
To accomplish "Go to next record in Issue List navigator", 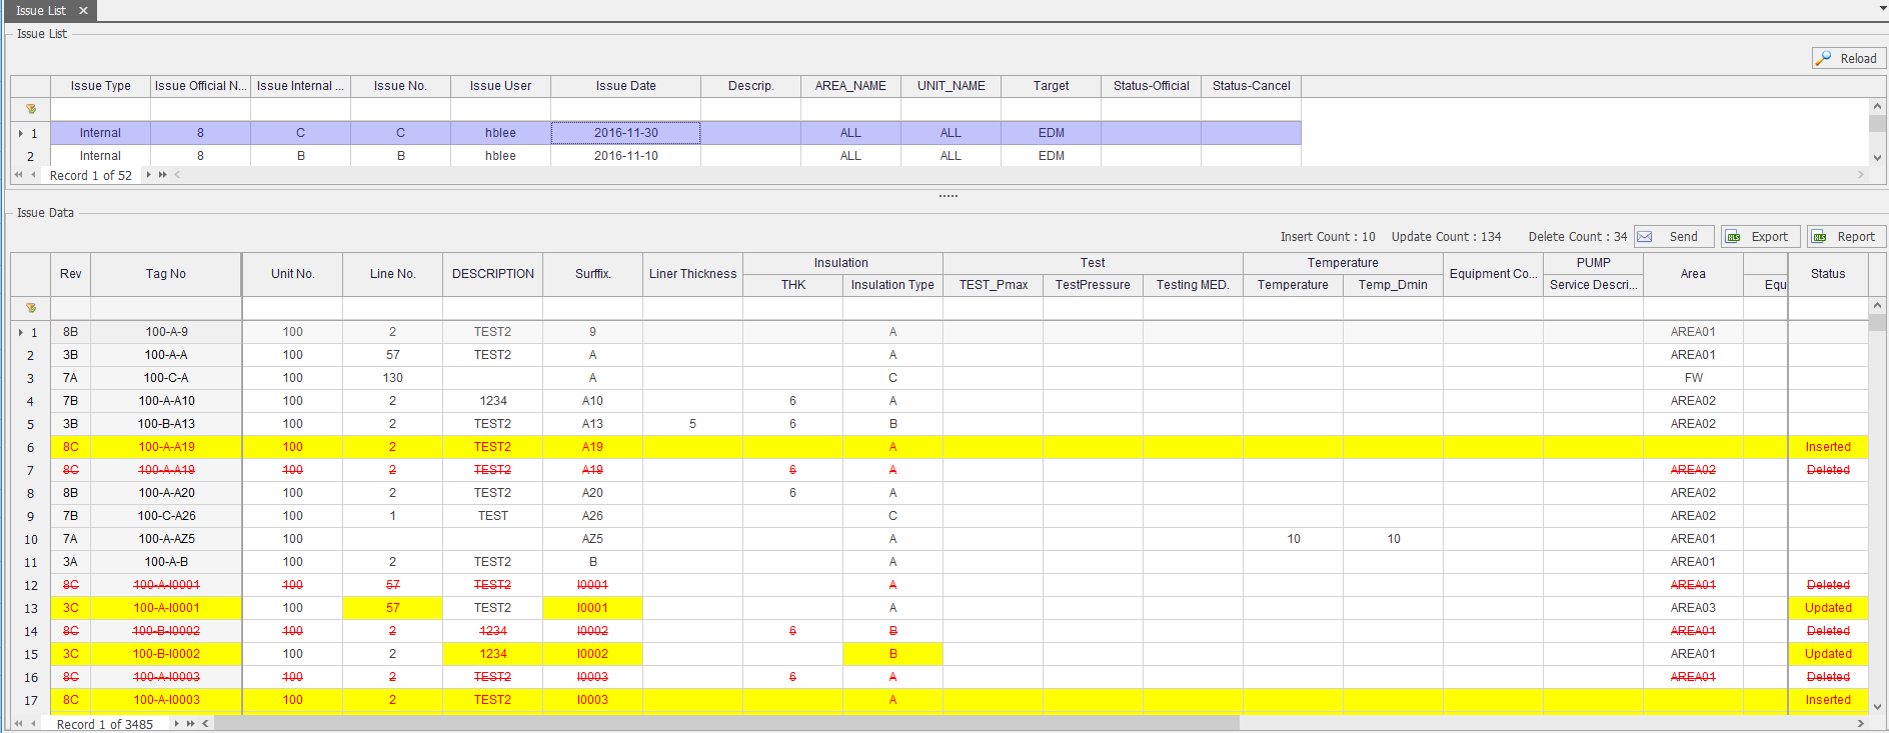I will click(149, 175).
